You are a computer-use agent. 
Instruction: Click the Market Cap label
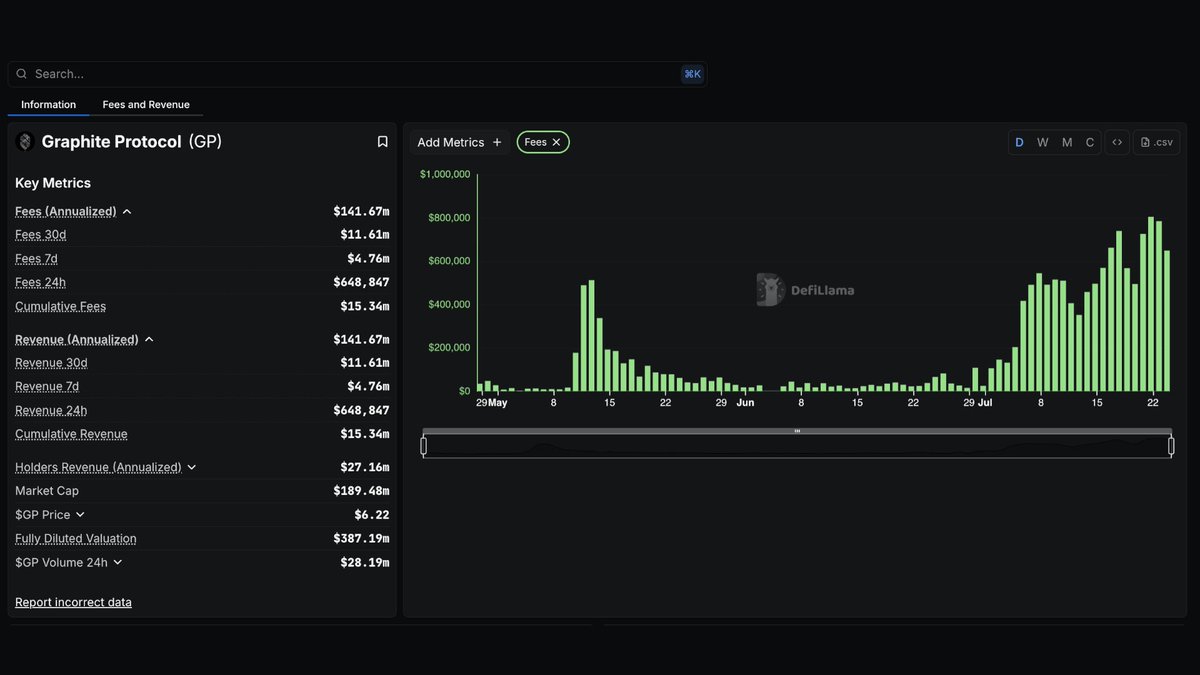point(47,491)
